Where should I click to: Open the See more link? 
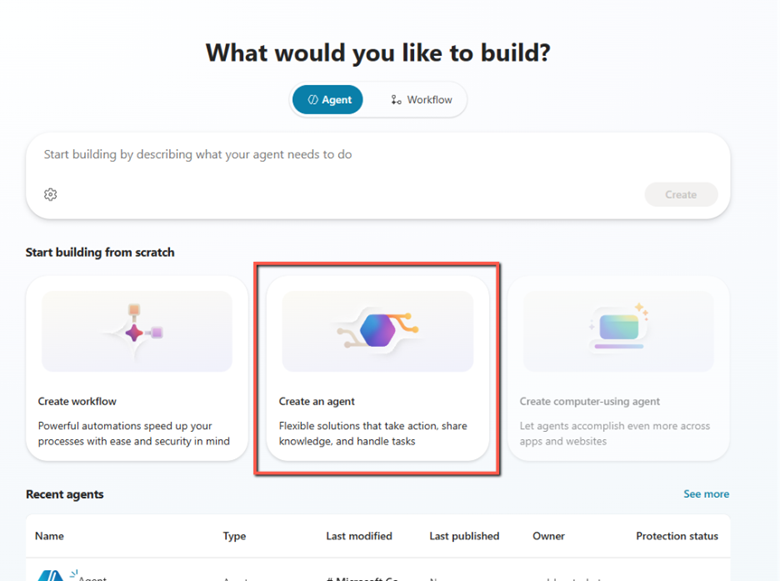click(x=706, y=494)
